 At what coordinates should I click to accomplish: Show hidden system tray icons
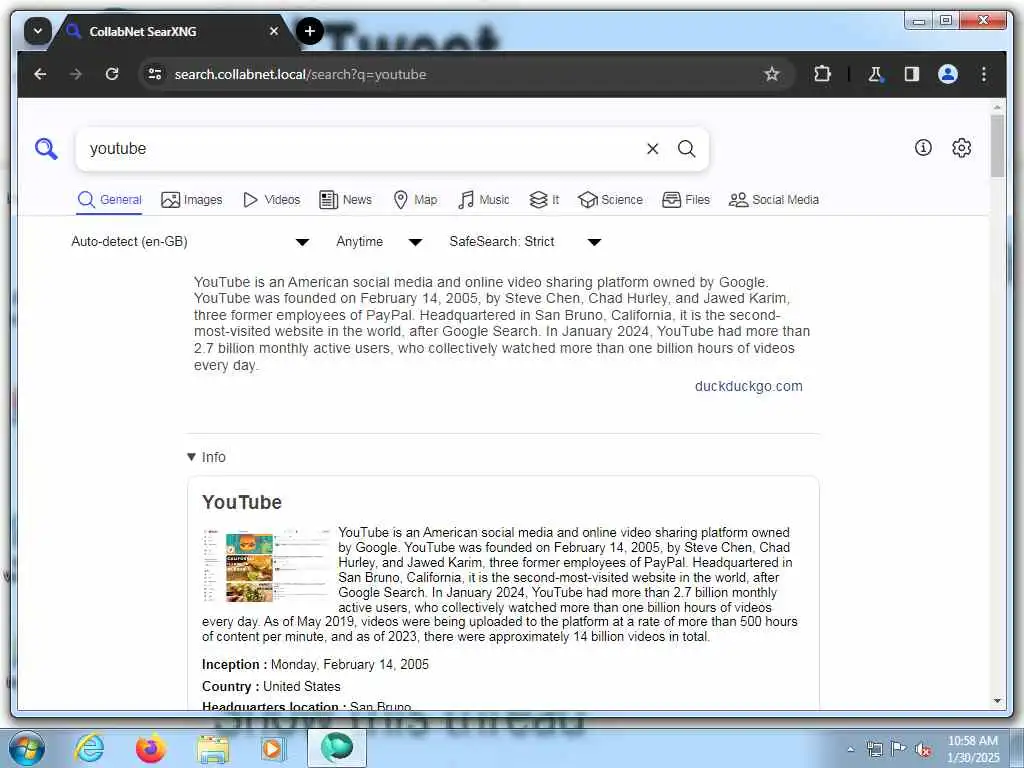850,749
